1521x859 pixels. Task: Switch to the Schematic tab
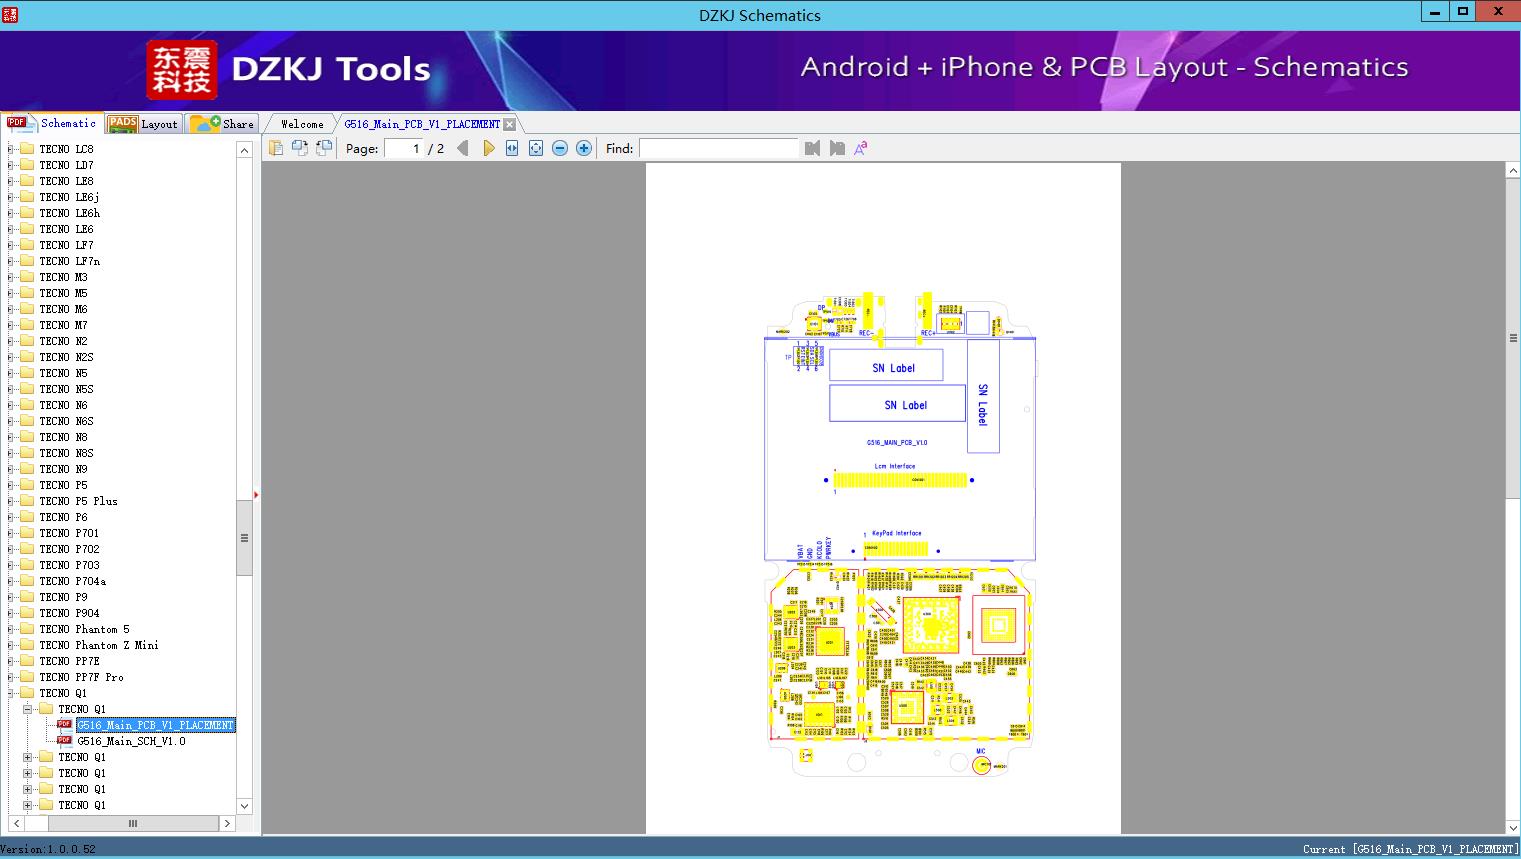tap(52, 123)
